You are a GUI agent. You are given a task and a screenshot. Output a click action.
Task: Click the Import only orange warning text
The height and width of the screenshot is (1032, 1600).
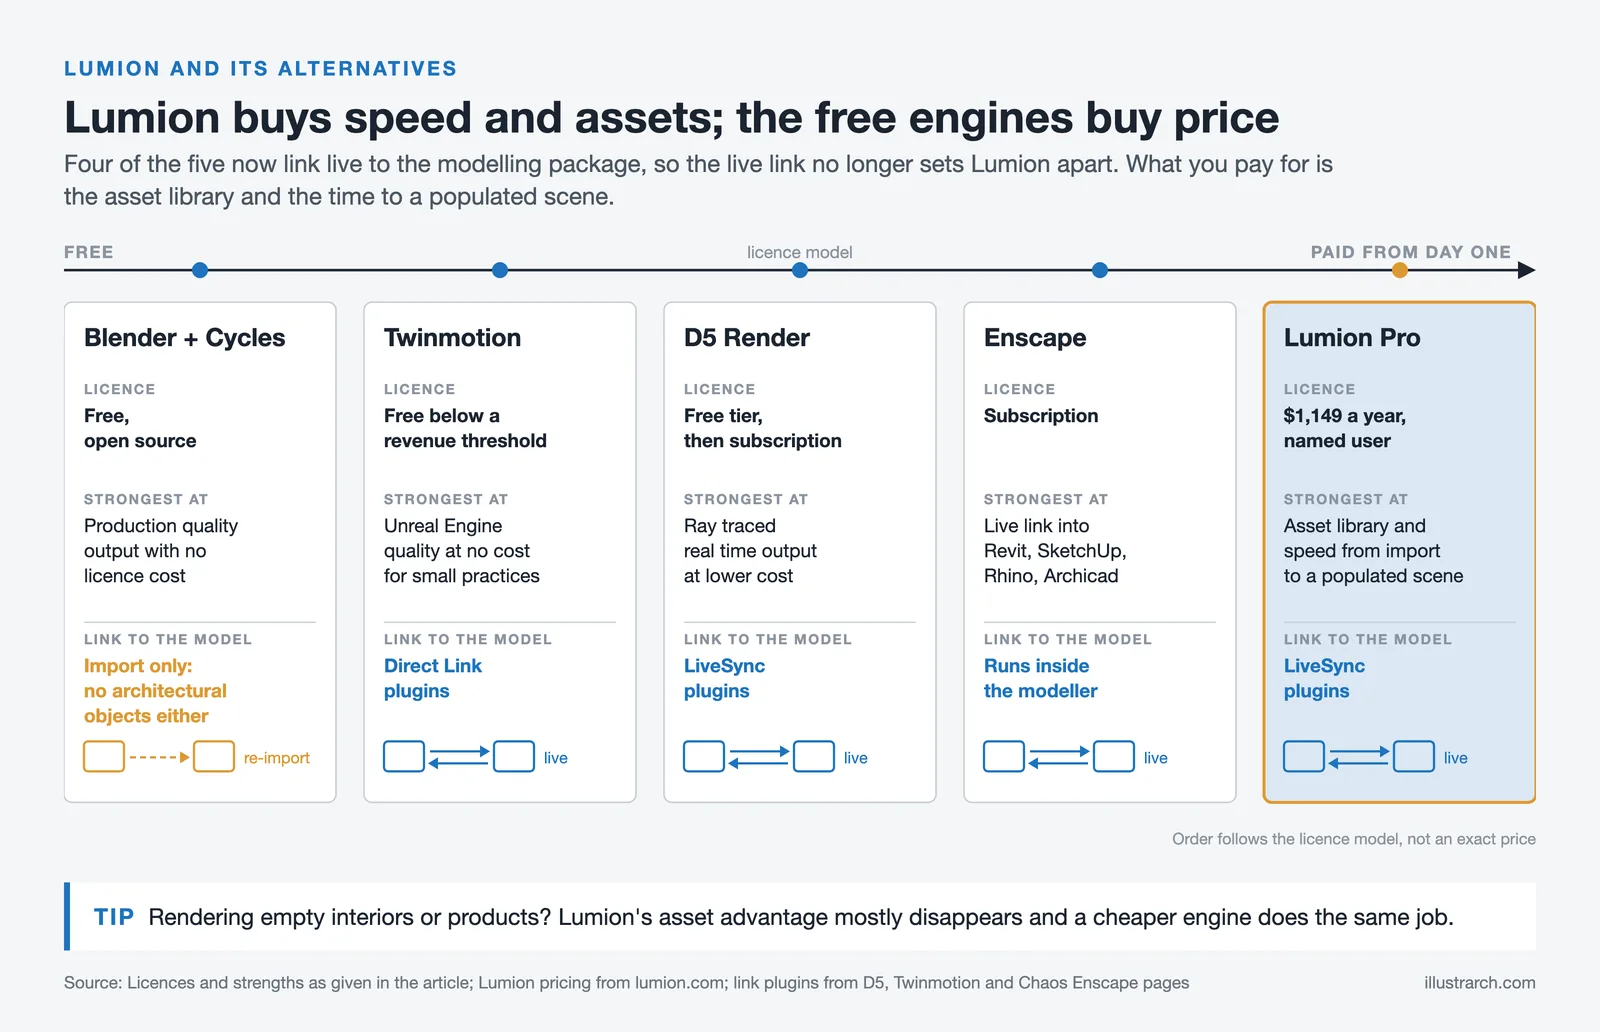pos(155,691)
